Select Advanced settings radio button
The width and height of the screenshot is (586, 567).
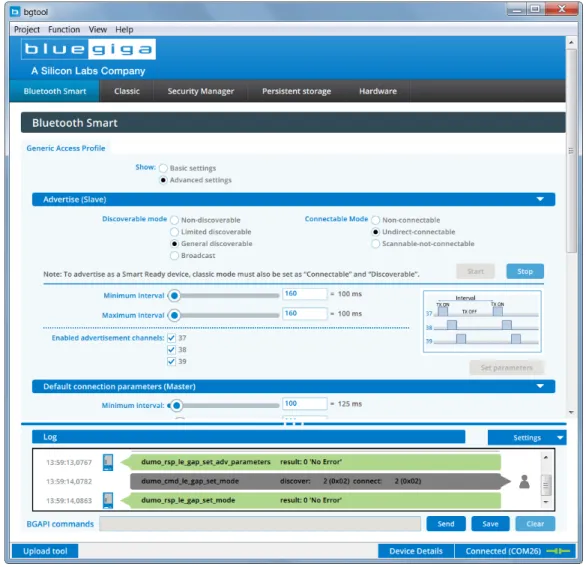(x=163, y=180)
